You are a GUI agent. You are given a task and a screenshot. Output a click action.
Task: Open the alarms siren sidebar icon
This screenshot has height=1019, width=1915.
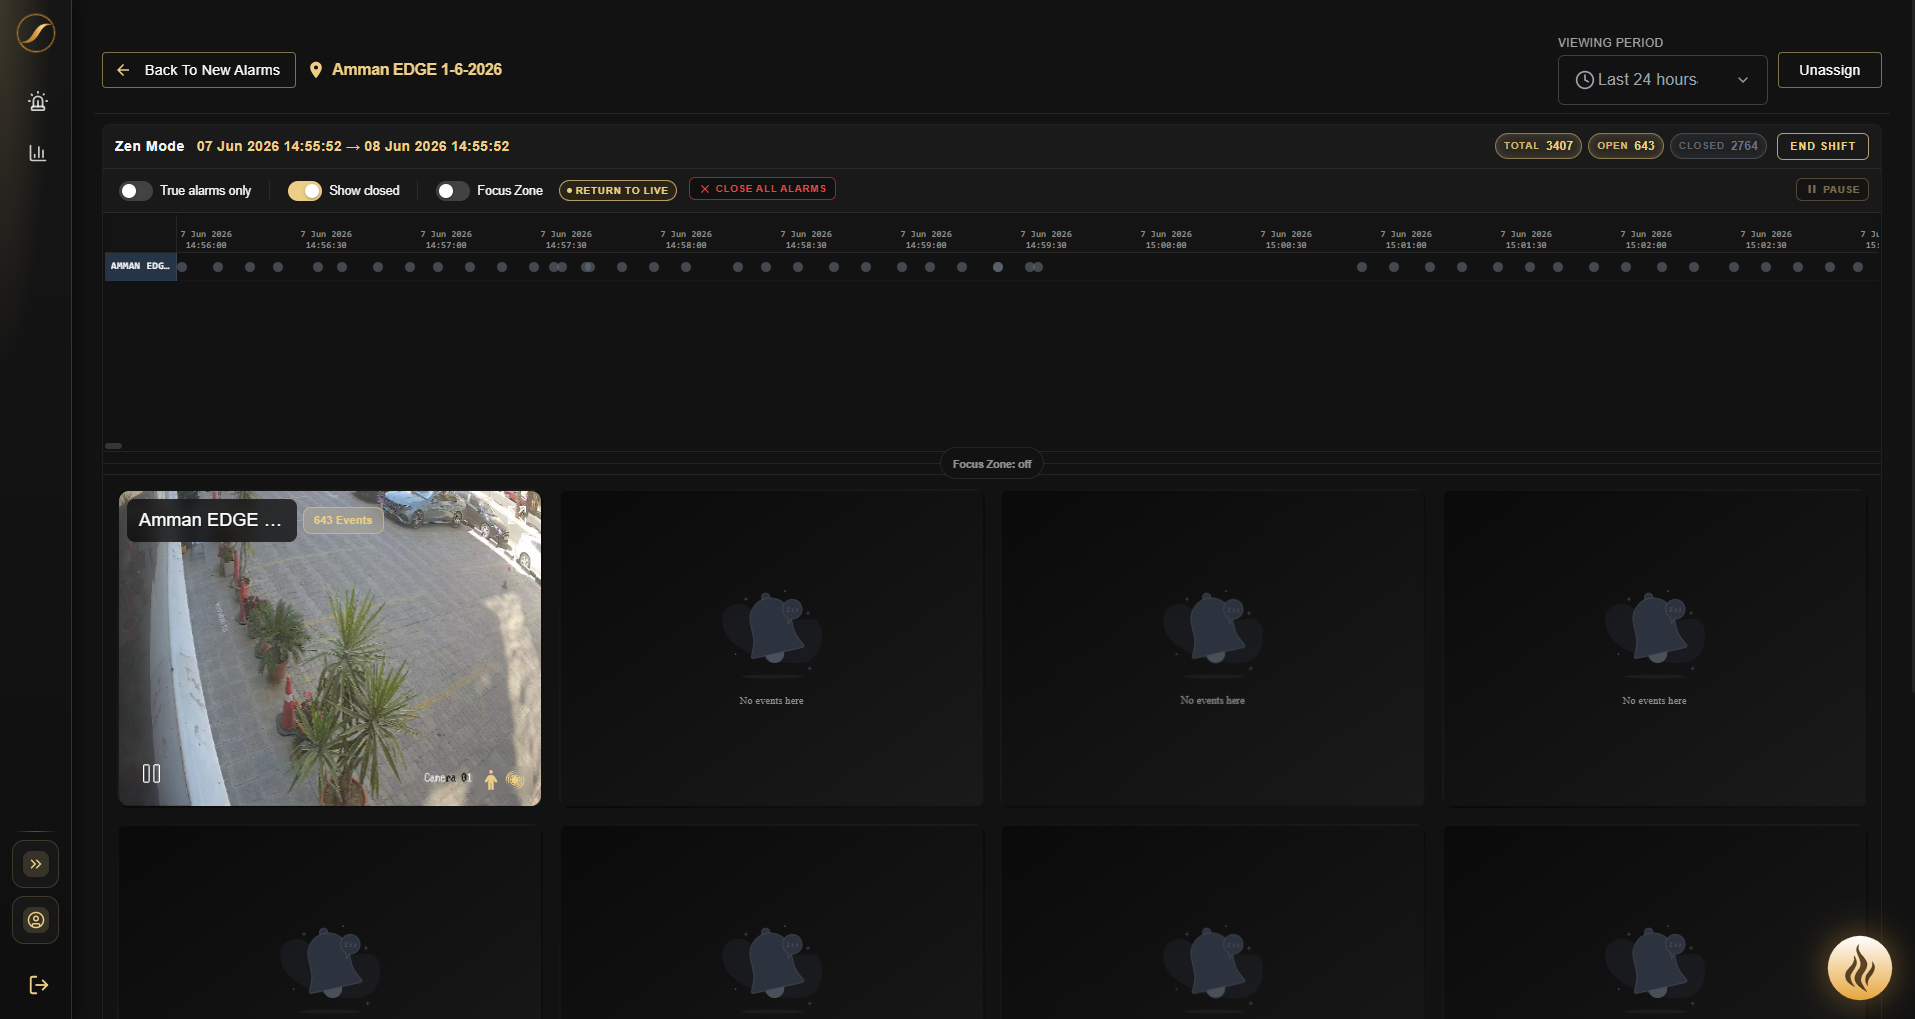coord(38,101)
